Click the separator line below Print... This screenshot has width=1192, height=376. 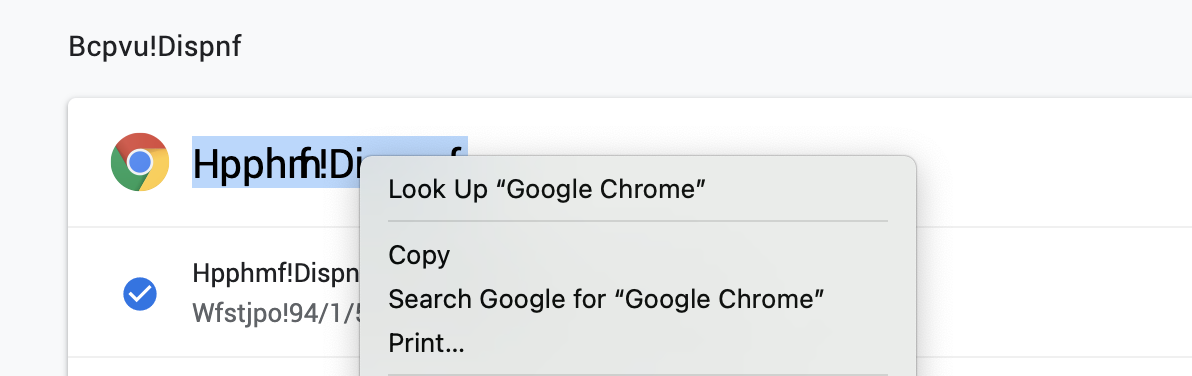pyautogui.click(x=638, y=374)
